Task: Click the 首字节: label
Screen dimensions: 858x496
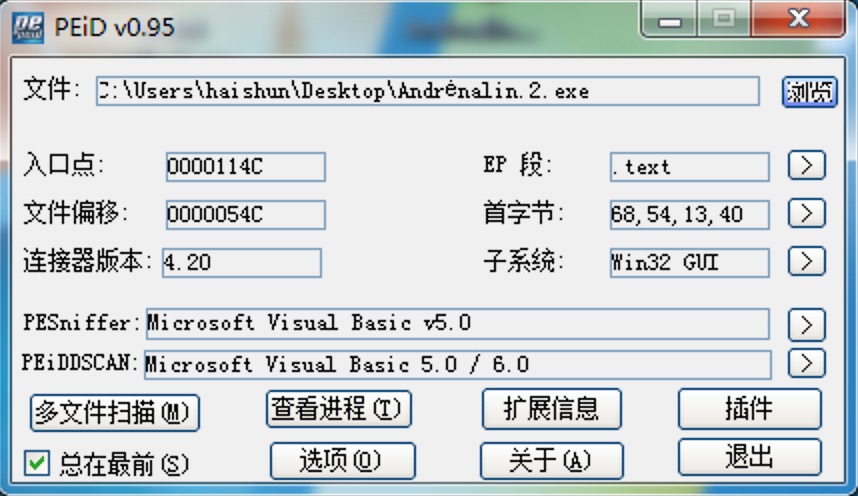Action: click(x=524, y=213)
